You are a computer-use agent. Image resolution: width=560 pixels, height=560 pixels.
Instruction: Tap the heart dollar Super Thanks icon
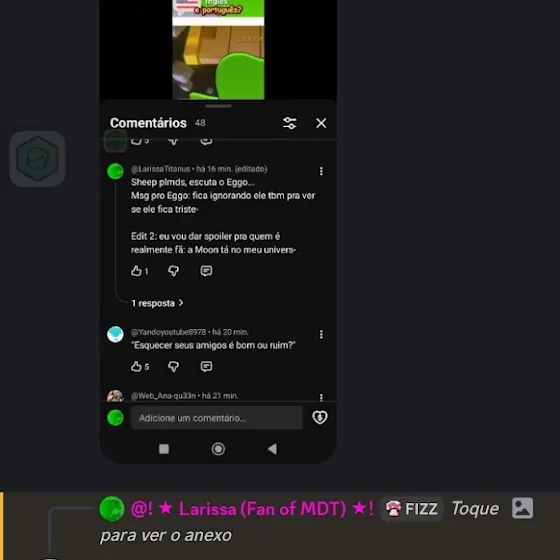coord(320,418)
